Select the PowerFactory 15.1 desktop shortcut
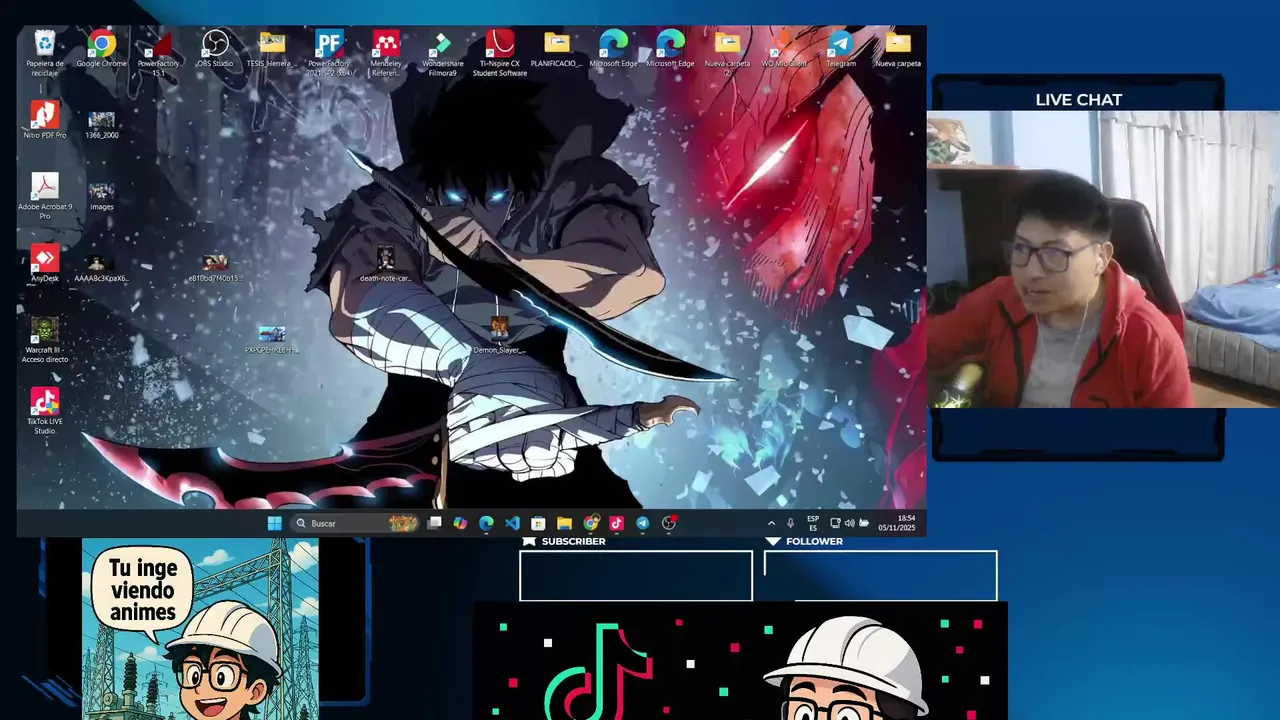This screenshot has width=1280, height=720. coord(158,53)
